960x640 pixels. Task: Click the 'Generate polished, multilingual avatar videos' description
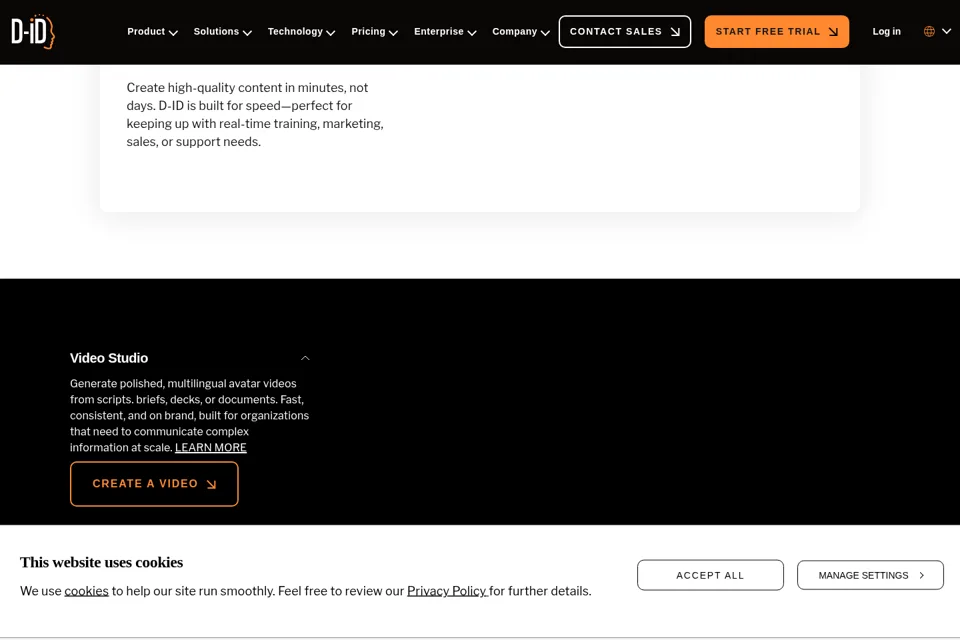190,415
